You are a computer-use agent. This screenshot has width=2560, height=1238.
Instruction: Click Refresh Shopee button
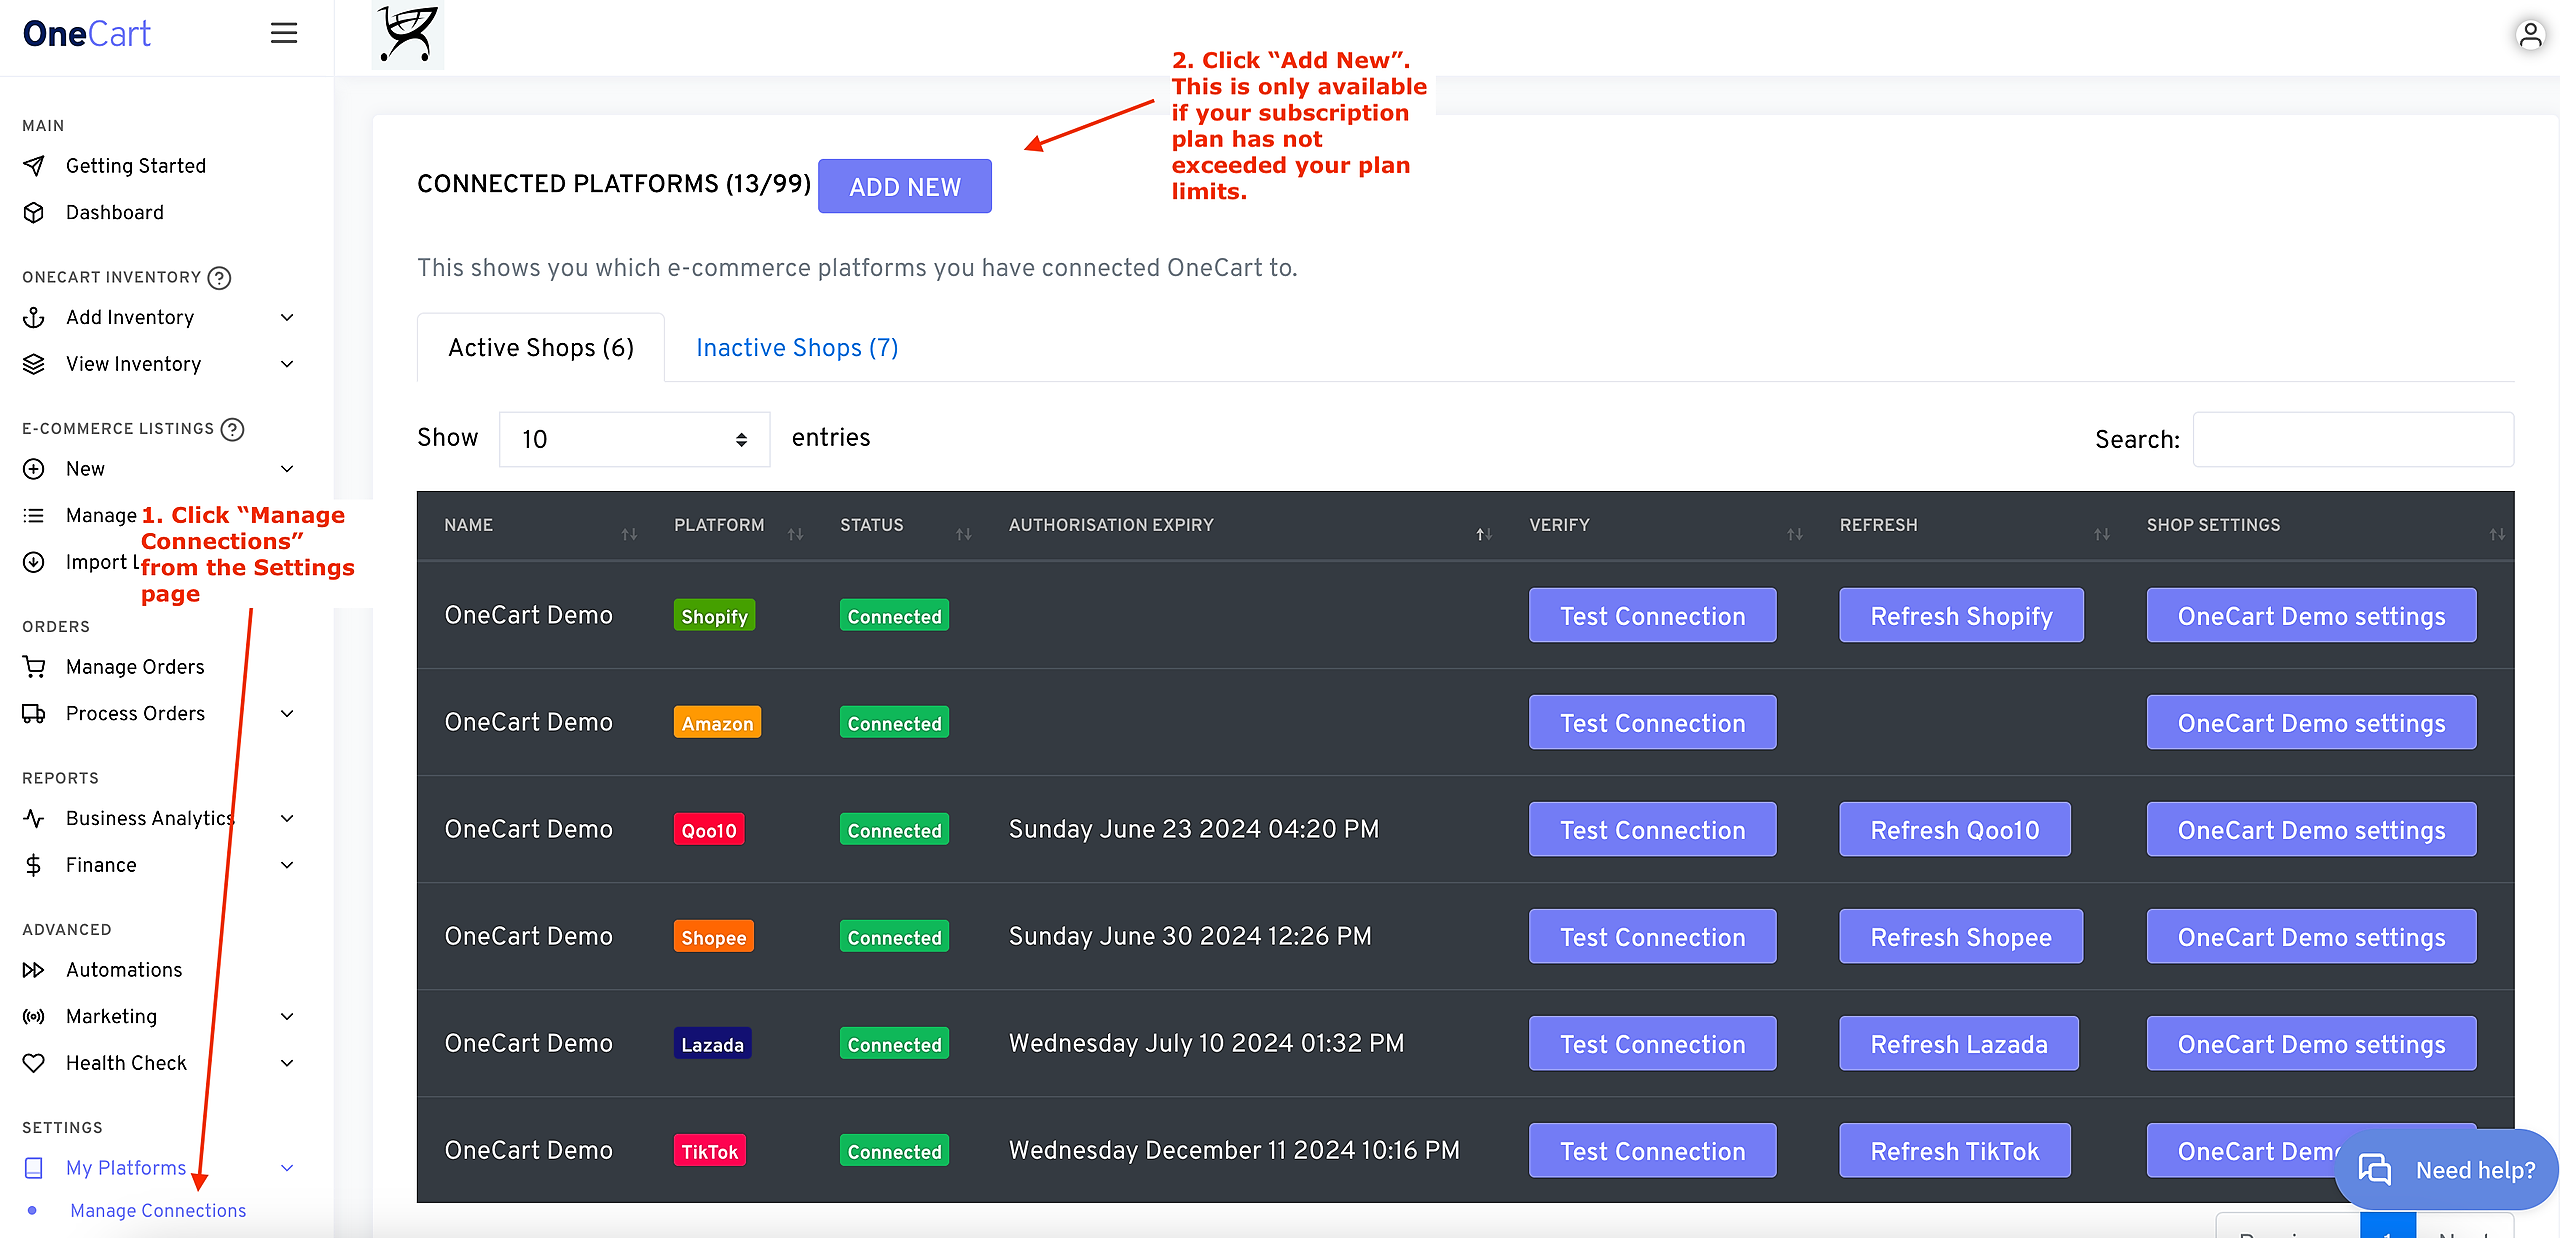1960,937
